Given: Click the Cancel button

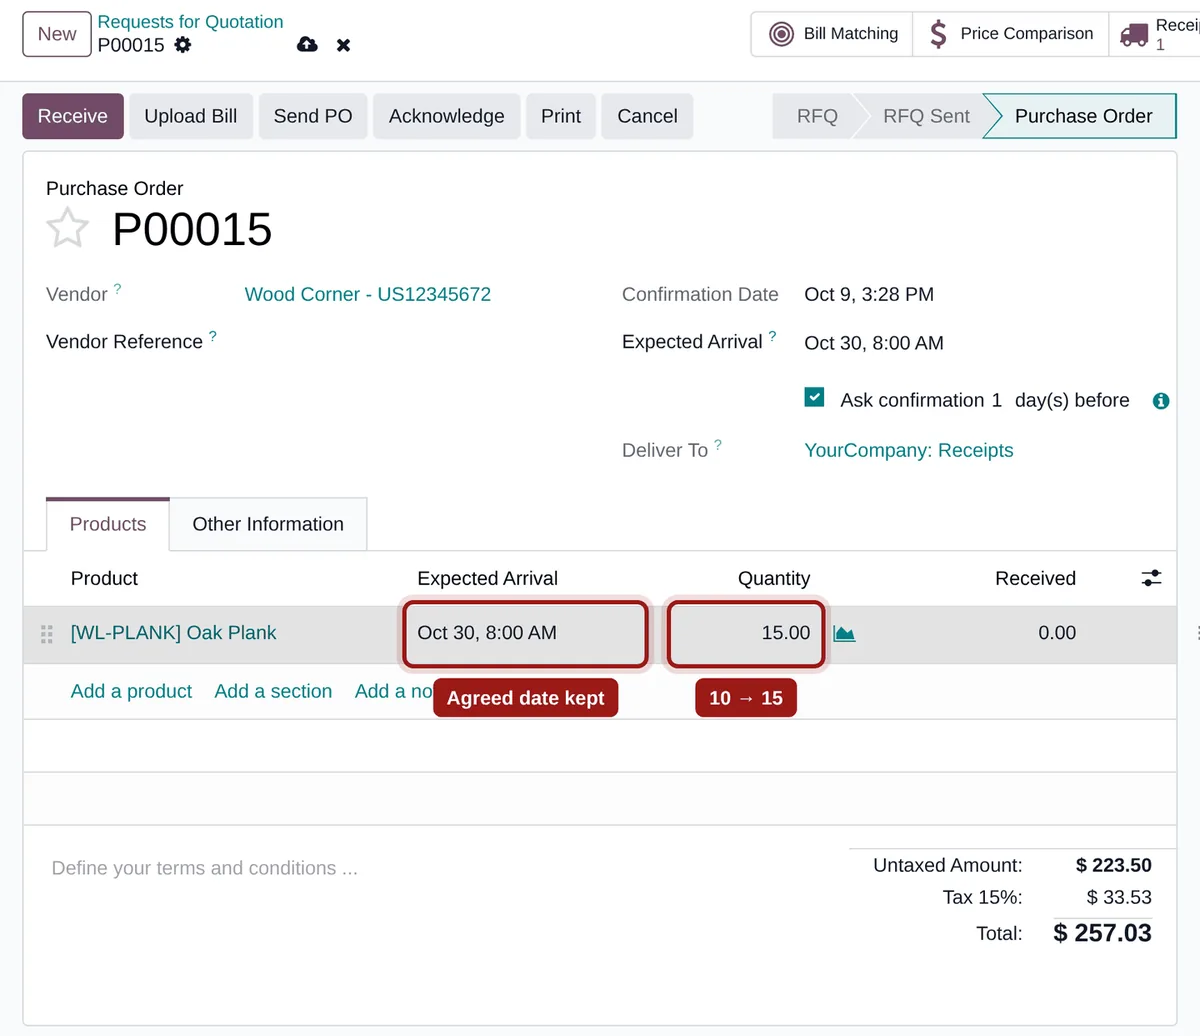Looking at the screenshot, I should pos(647,116).
